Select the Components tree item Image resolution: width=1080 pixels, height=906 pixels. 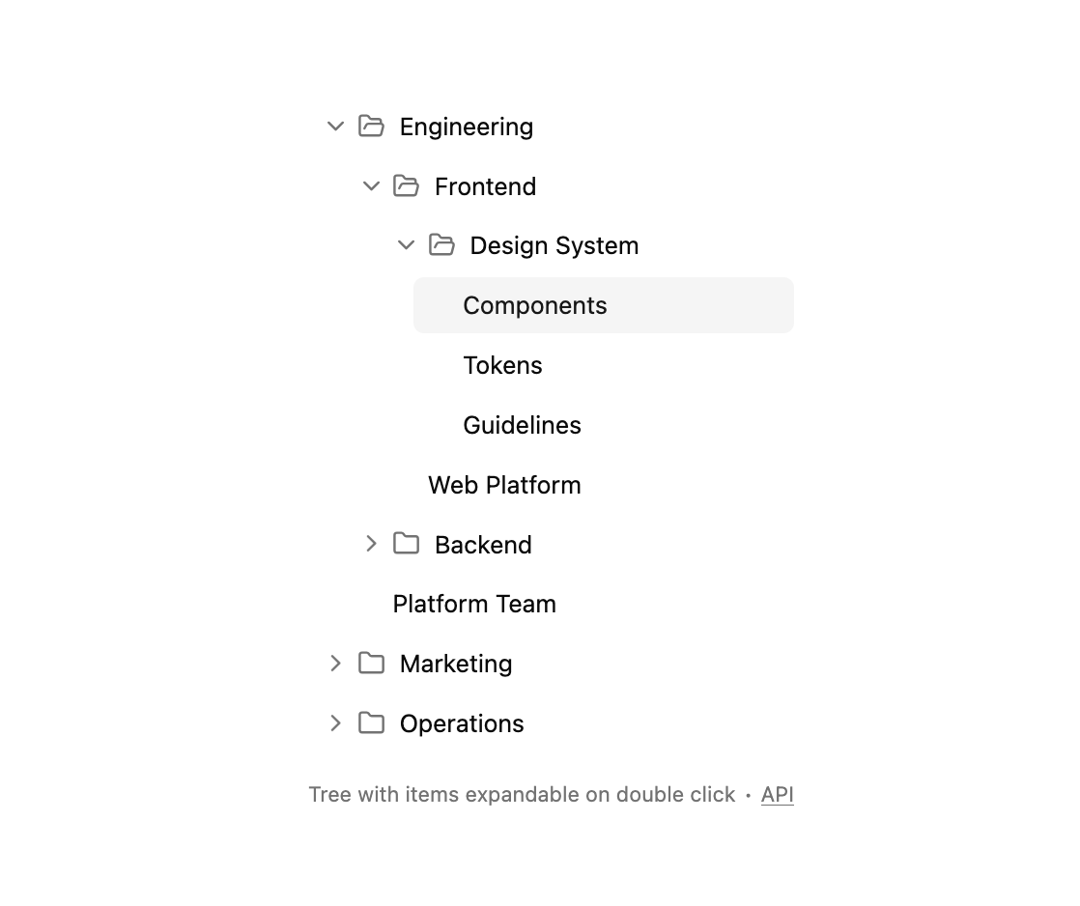click(x=603, y=305)
